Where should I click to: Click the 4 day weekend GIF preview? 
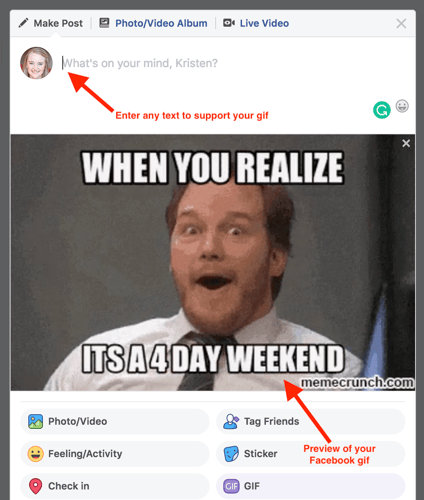tap(213, 262)
